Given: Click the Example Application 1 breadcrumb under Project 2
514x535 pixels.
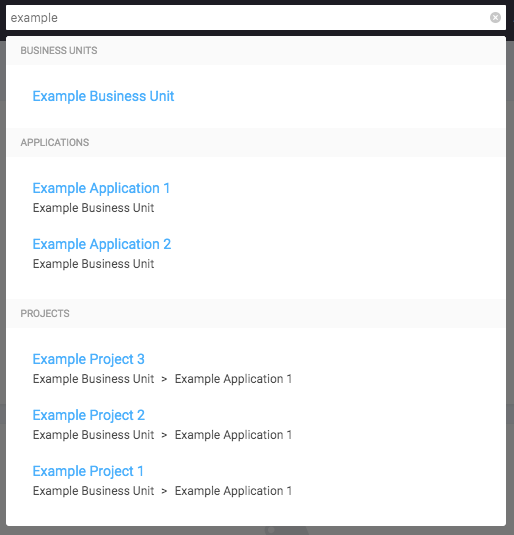Looking at the screenshot, I should tap(233, 435).
